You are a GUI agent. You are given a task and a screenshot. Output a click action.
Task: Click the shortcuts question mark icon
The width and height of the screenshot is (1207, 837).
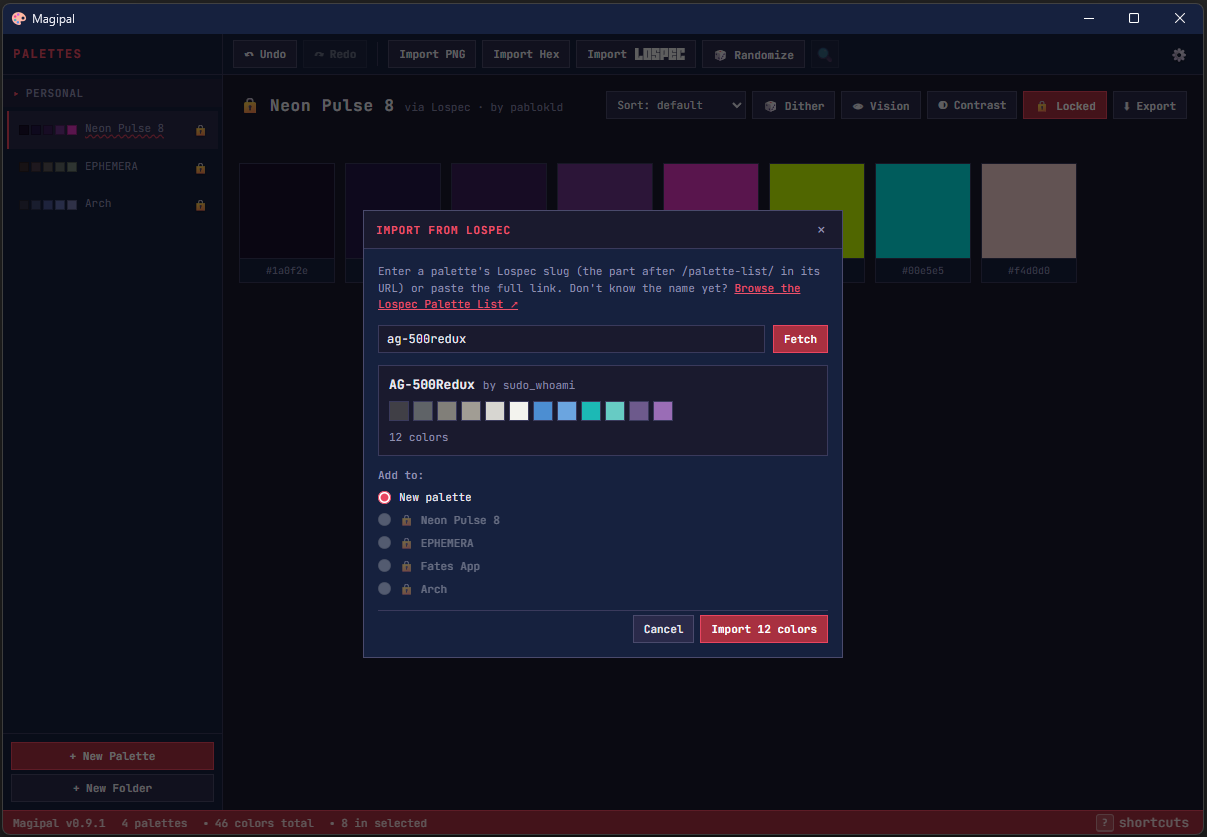click(1104, 823)
